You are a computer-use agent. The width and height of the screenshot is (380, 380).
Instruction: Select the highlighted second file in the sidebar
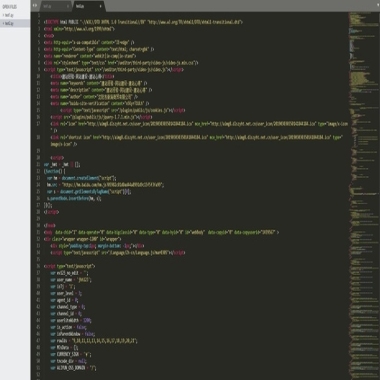[x=9, y=23]
